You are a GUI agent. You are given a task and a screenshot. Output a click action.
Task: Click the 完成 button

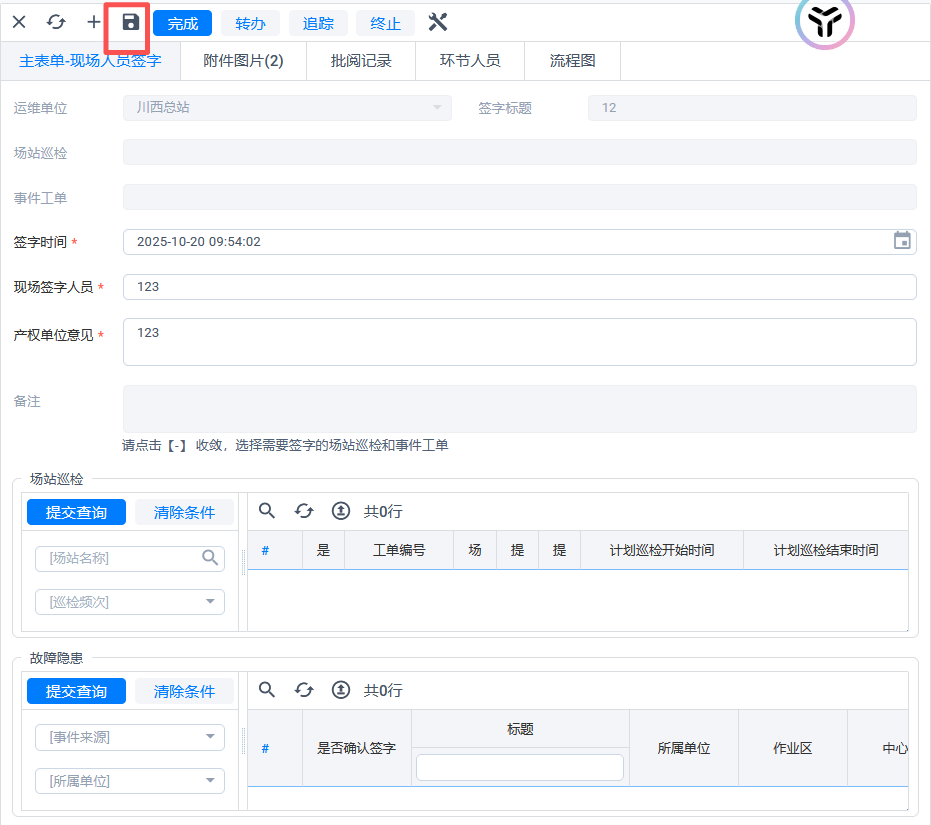(x=182, y=23)
